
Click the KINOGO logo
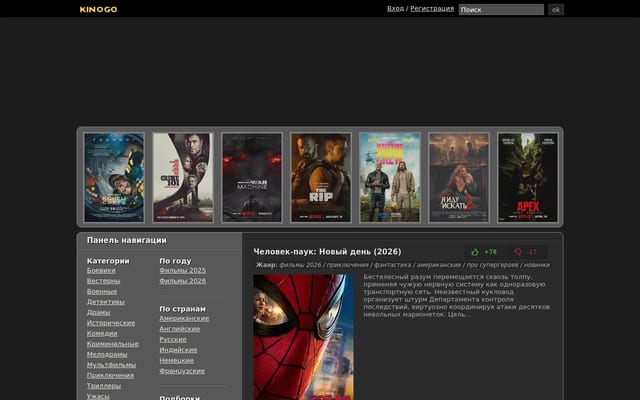[x=98, y=9]
